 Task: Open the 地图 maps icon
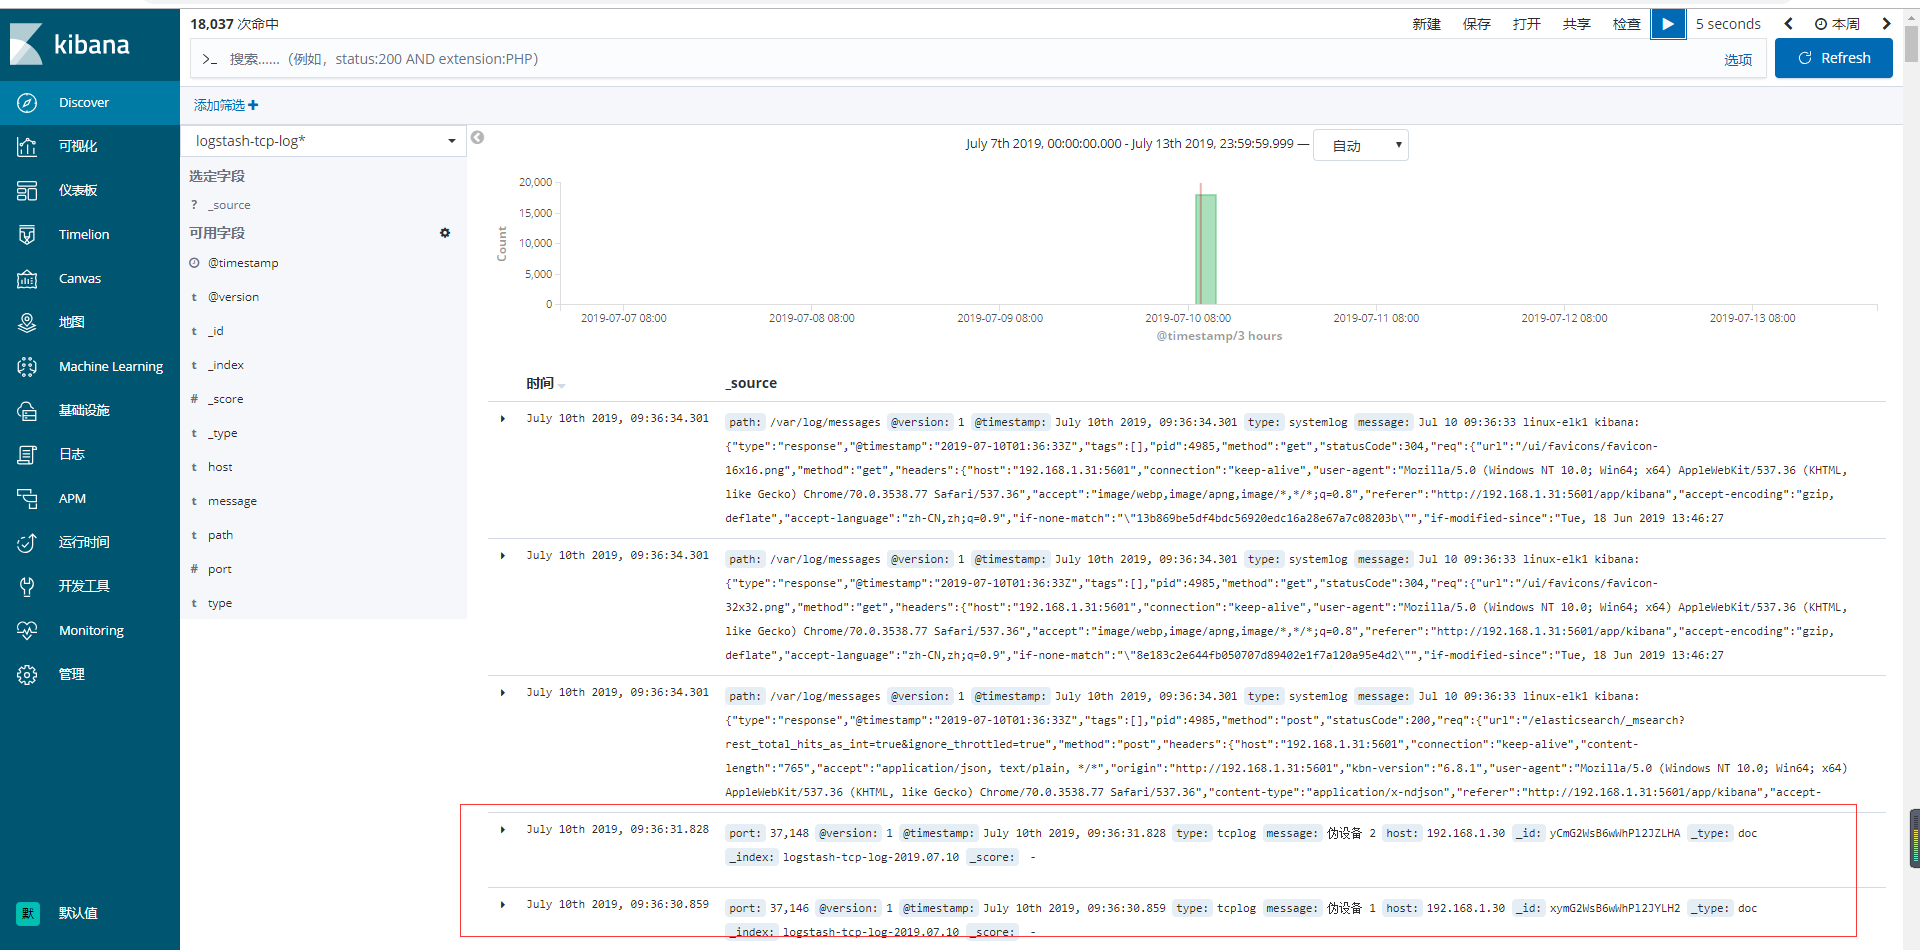tap(27, 323)
